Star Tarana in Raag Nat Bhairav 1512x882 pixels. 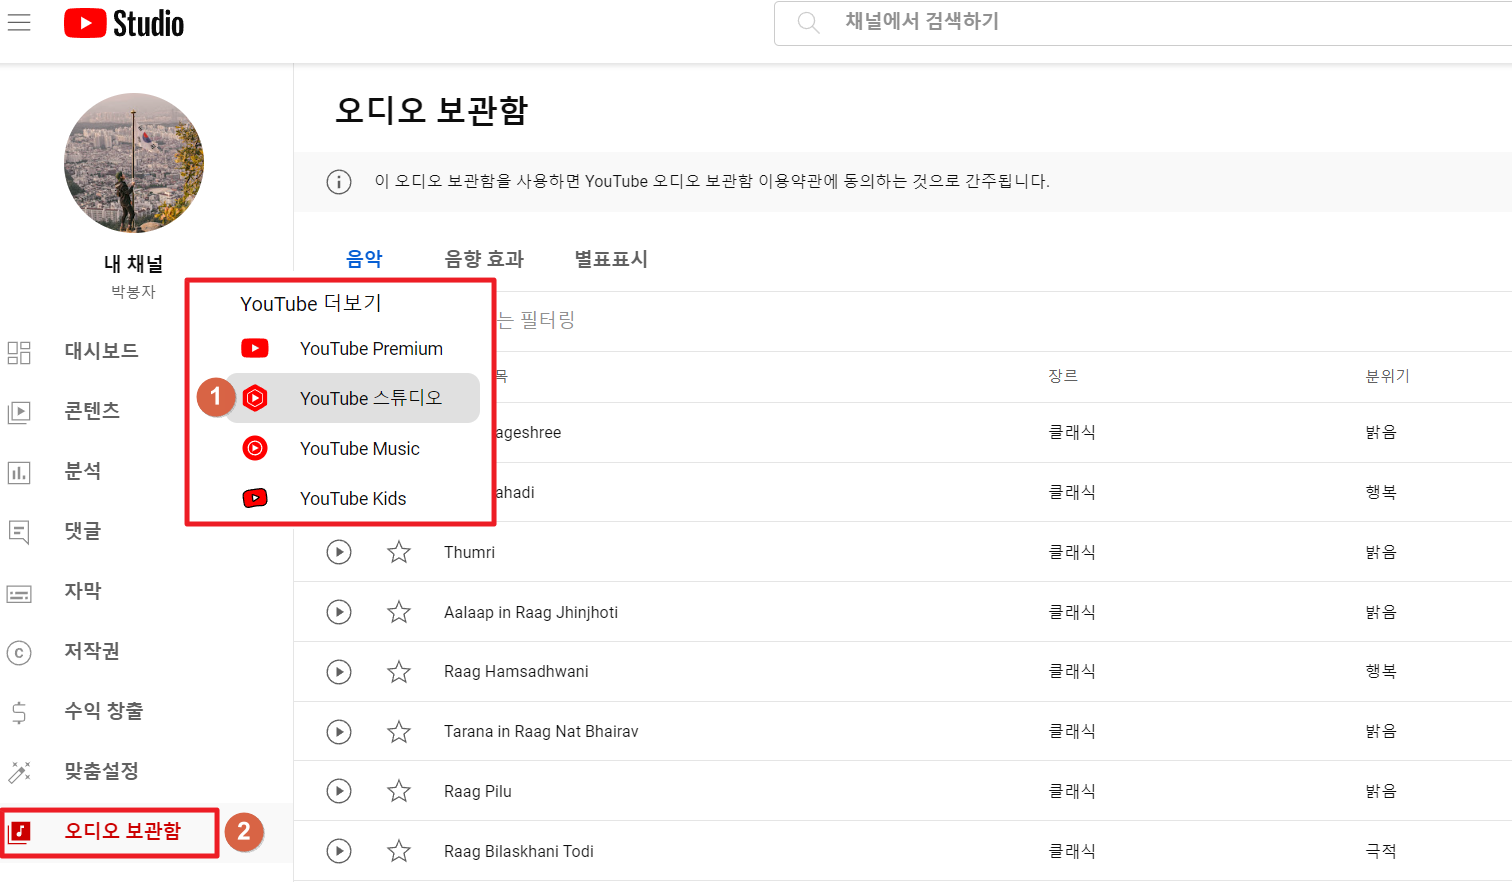(x=399, y=732)
